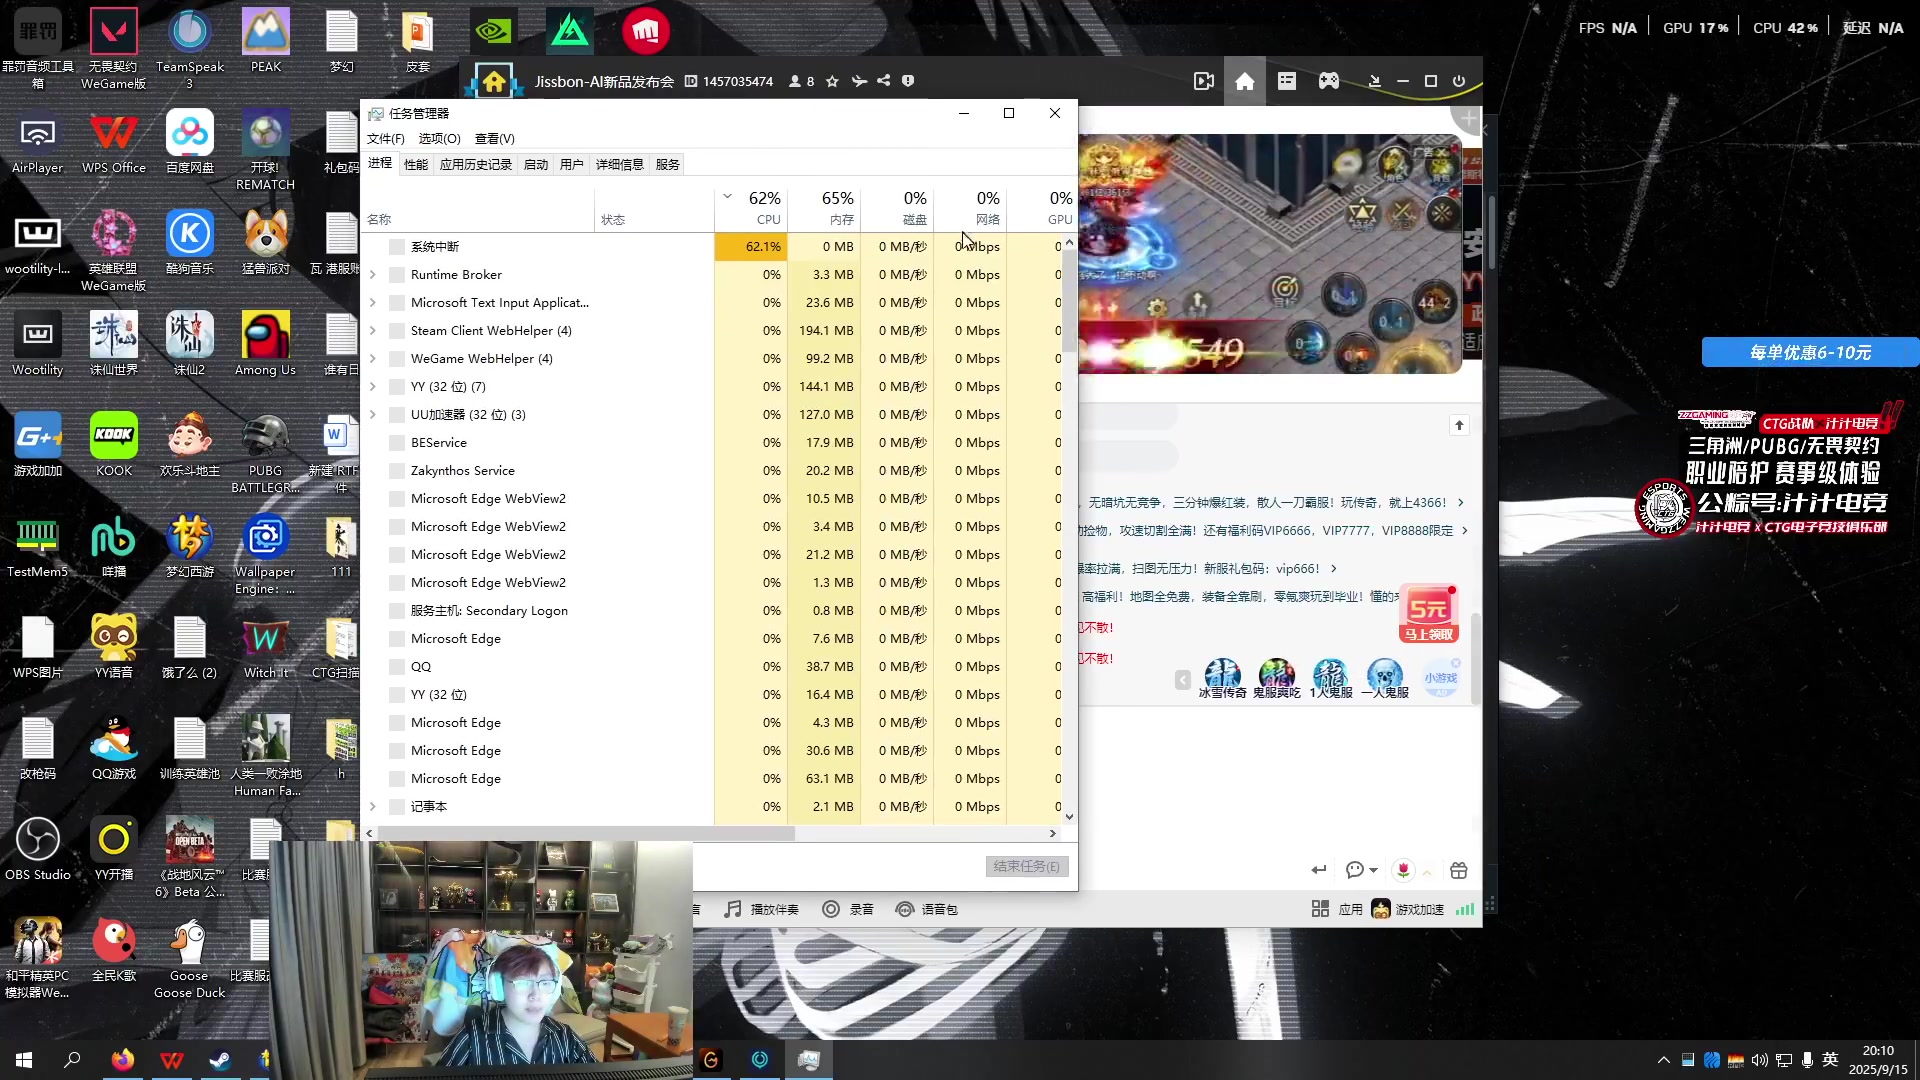Open the 查看(V) menu in Task Manager
1920x1080 pixels.
coord(494,138)
